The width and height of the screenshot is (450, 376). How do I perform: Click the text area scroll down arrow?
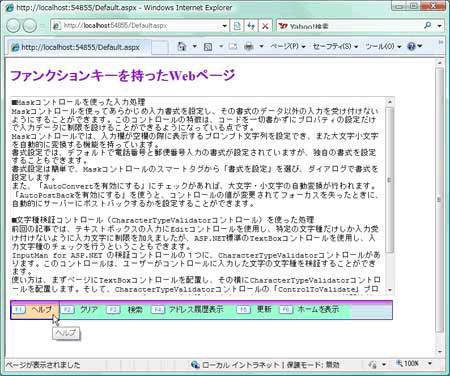390,290
